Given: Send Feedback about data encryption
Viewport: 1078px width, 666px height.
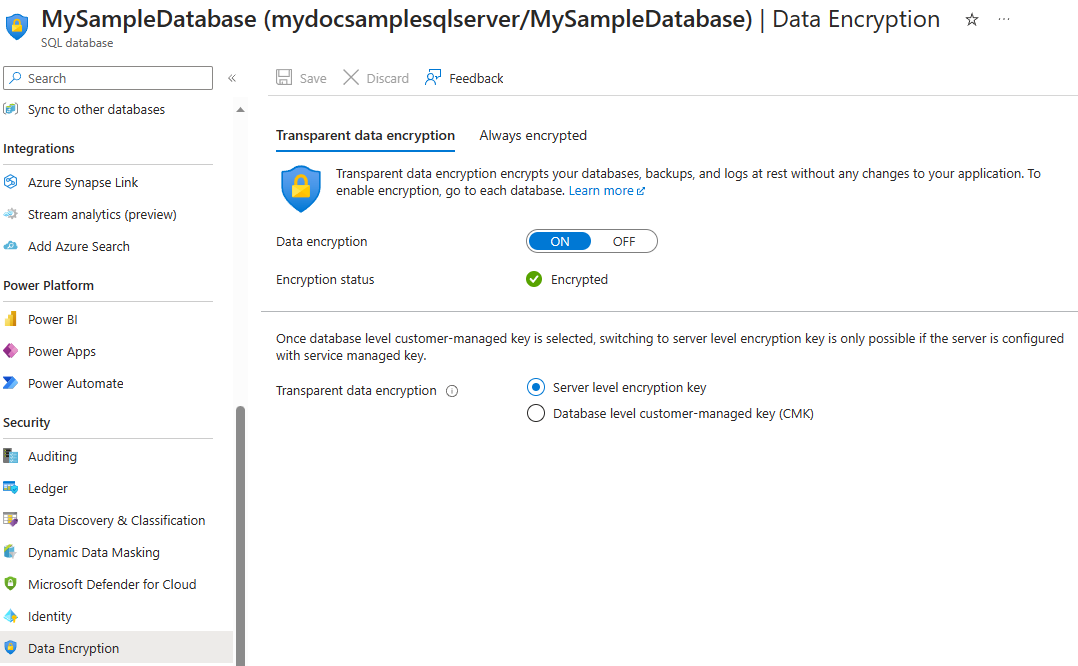Looking at the screenshot, I should click(x=463, y=77).
